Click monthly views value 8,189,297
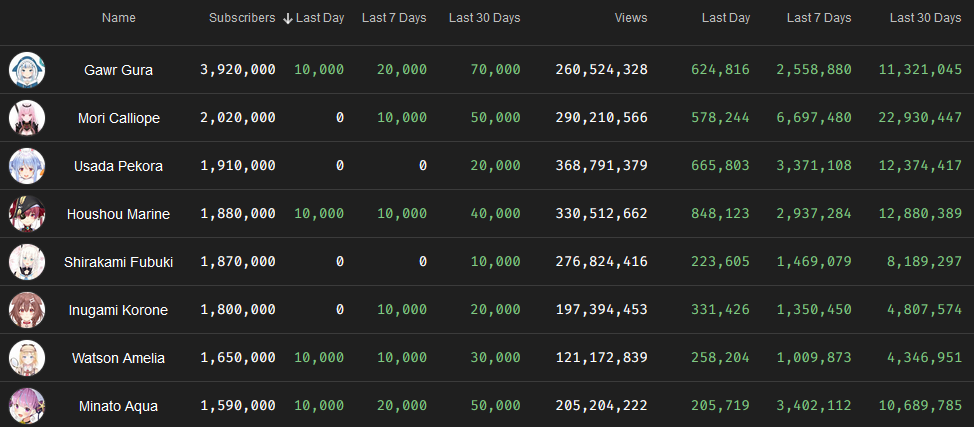The height and width of the screenshot is (427, 974). (924, 262)
